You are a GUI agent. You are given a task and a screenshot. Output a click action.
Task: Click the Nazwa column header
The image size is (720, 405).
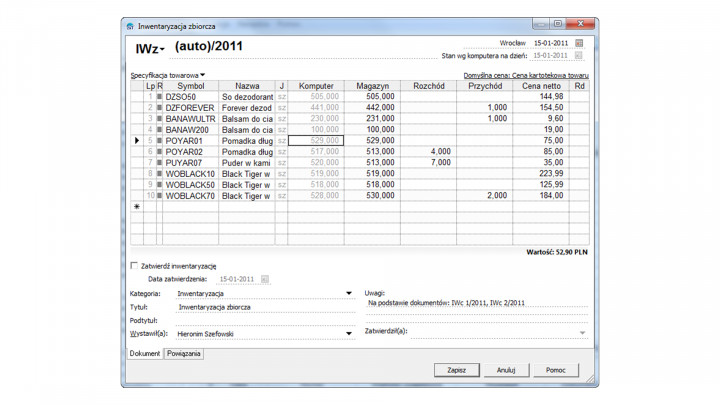247,86
